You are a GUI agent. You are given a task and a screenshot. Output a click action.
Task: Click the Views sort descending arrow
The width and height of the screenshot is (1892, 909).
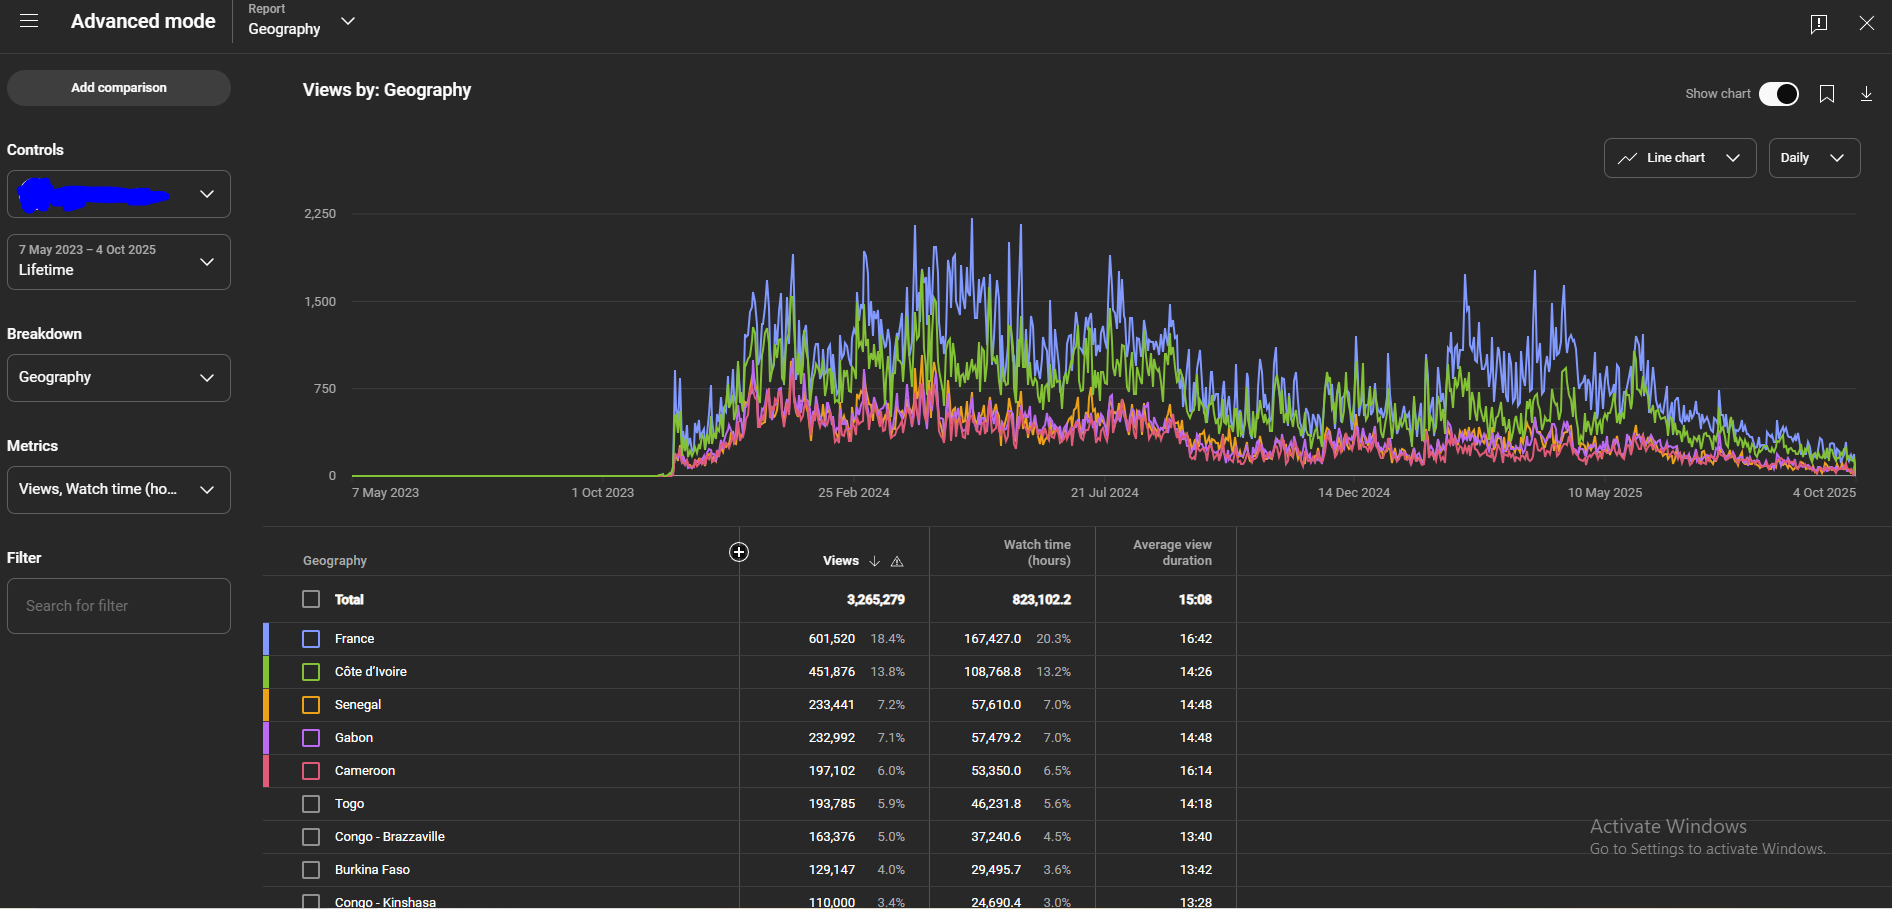click(875, 561)
